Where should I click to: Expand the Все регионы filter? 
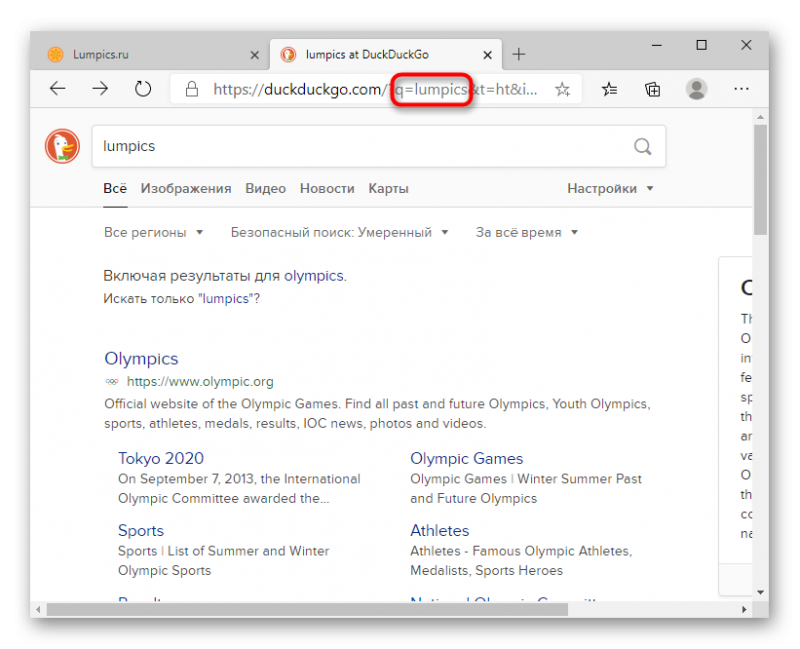154,233
